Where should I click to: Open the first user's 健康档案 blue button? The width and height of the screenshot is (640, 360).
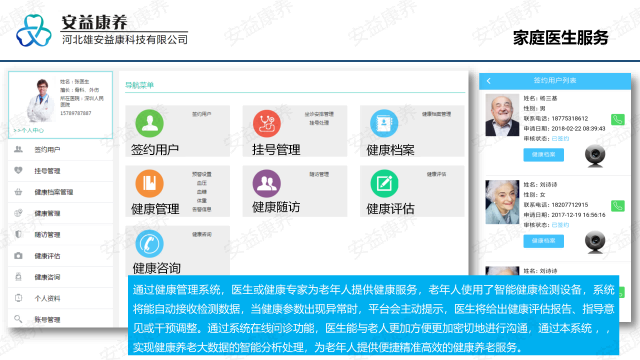point(544,155)
